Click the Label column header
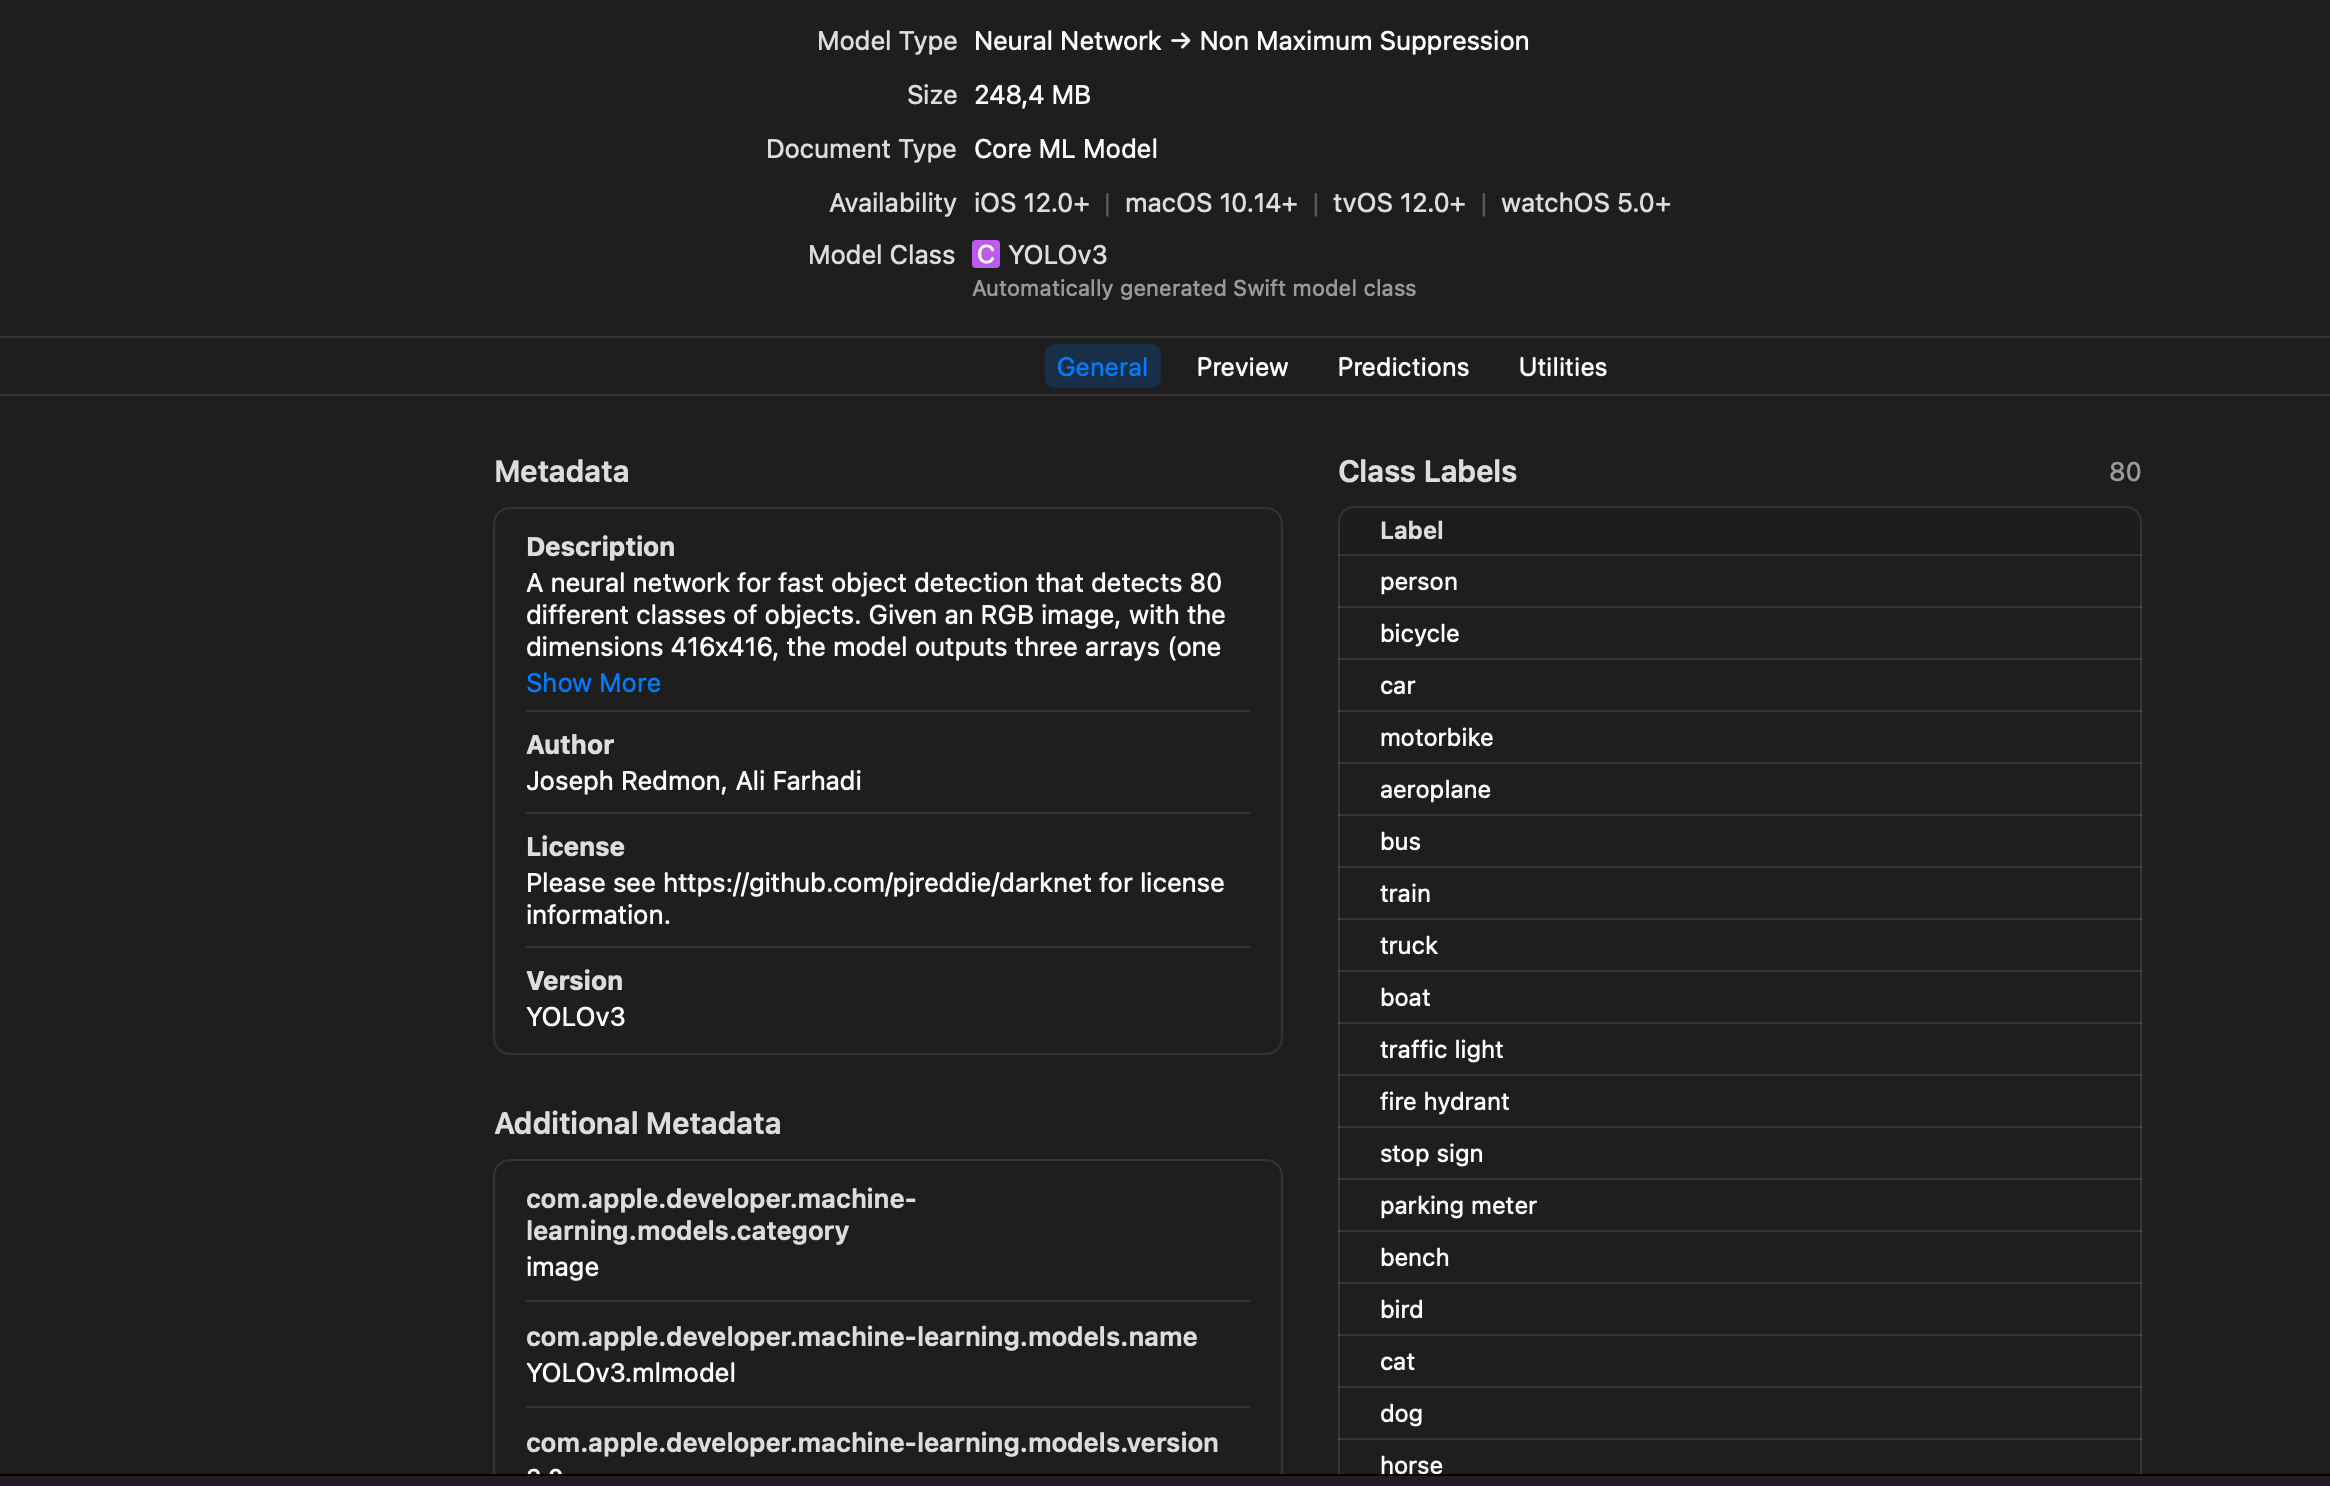Image resolution: width=2330 pixels, height=1486 pixels. [1411, 530]
